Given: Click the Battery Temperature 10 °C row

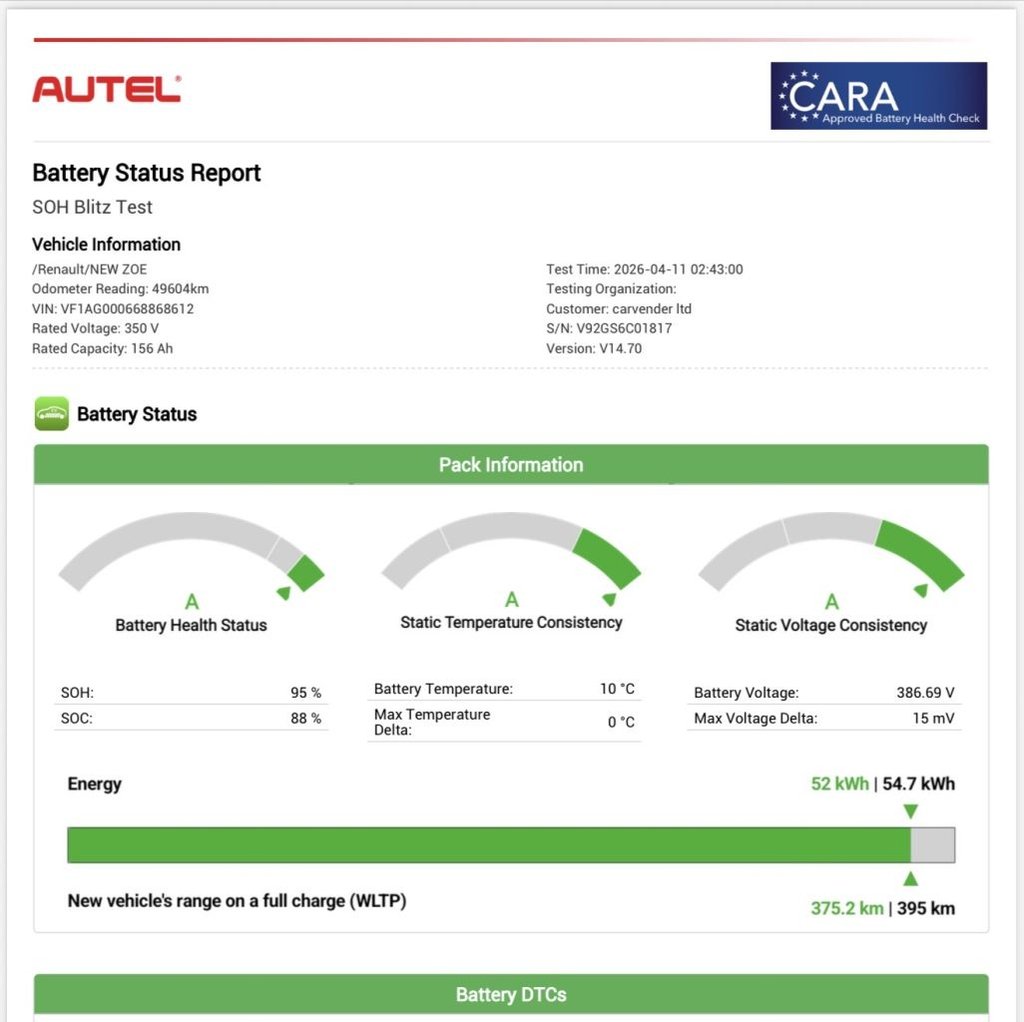Looking at the screenshot, I should point(504,688).
